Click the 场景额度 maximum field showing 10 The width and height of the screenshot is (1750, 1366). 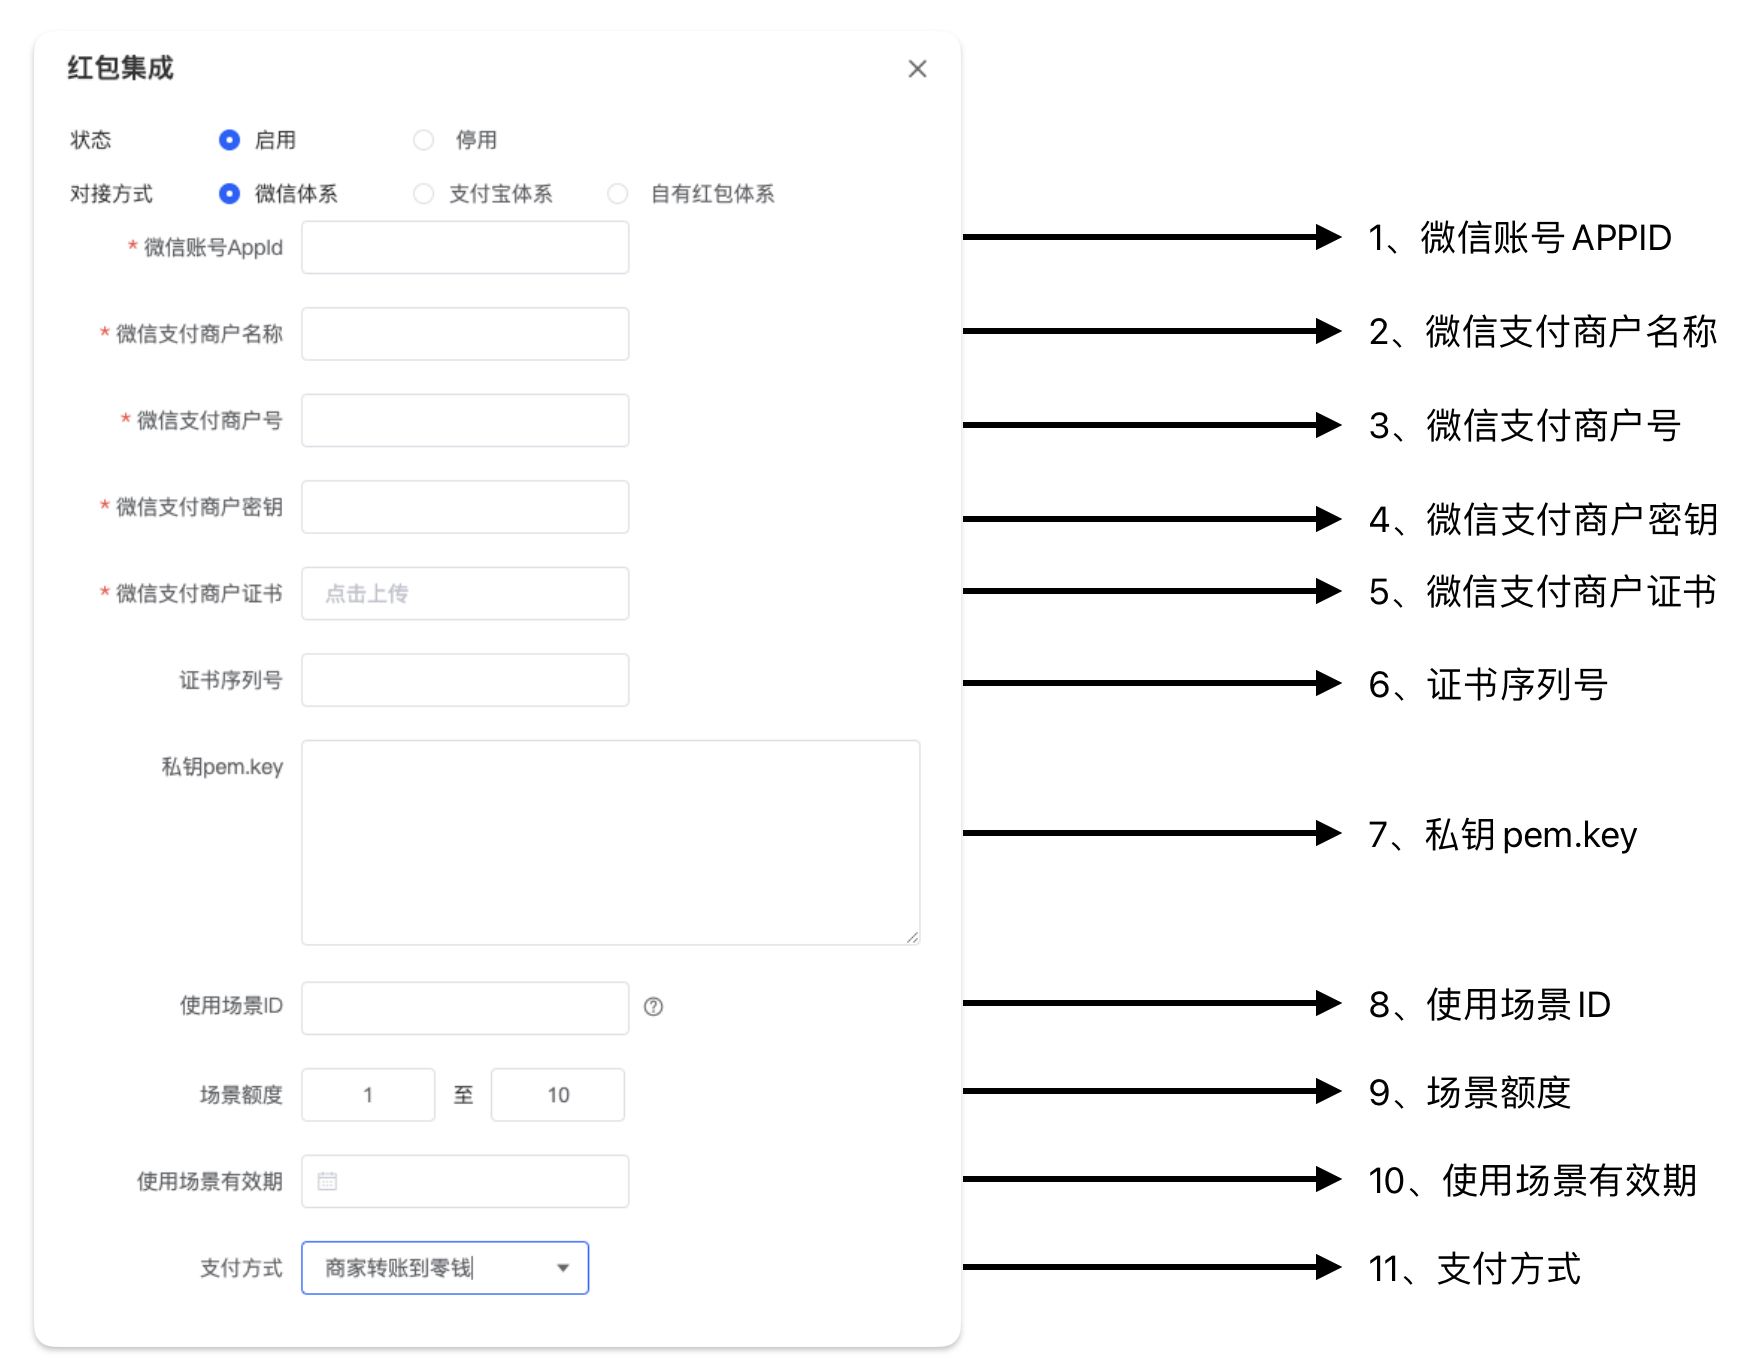point(558,1095)
